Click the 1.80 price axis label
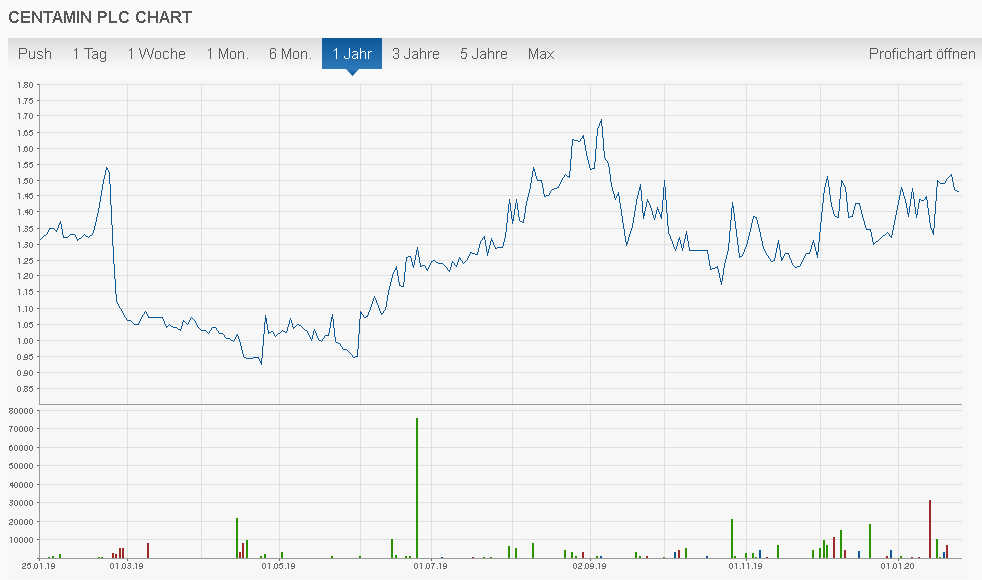The image size is (982, 580). [x=25, y=85]
